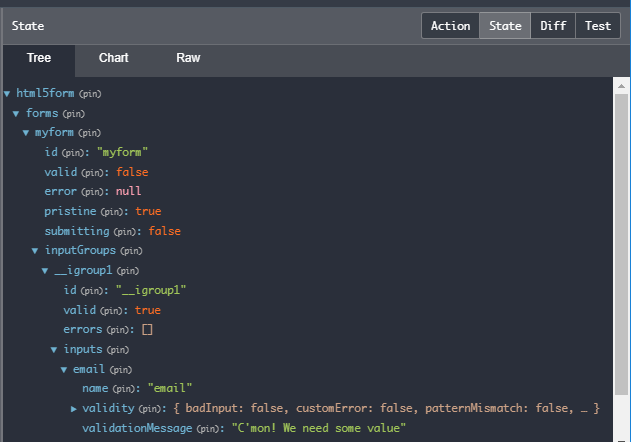The image size is (631, 442).
Task: Click the empty errors array value
Action: (147, 329)
